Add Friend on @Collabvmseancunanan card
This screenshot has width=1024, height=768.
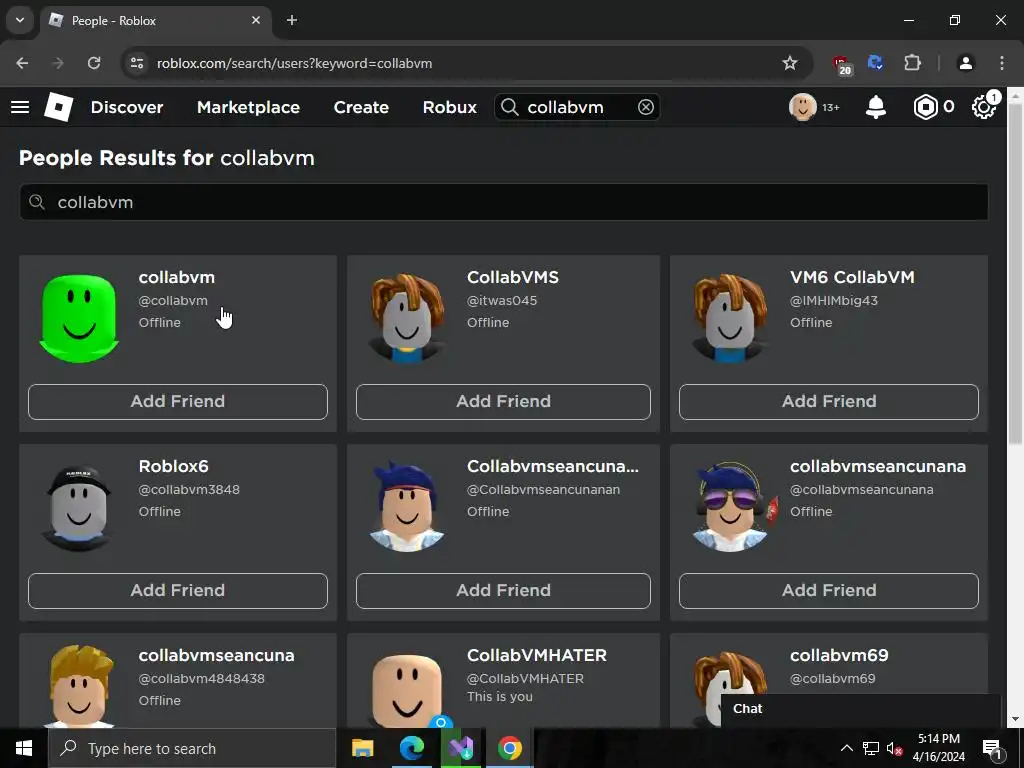(503, 590)
